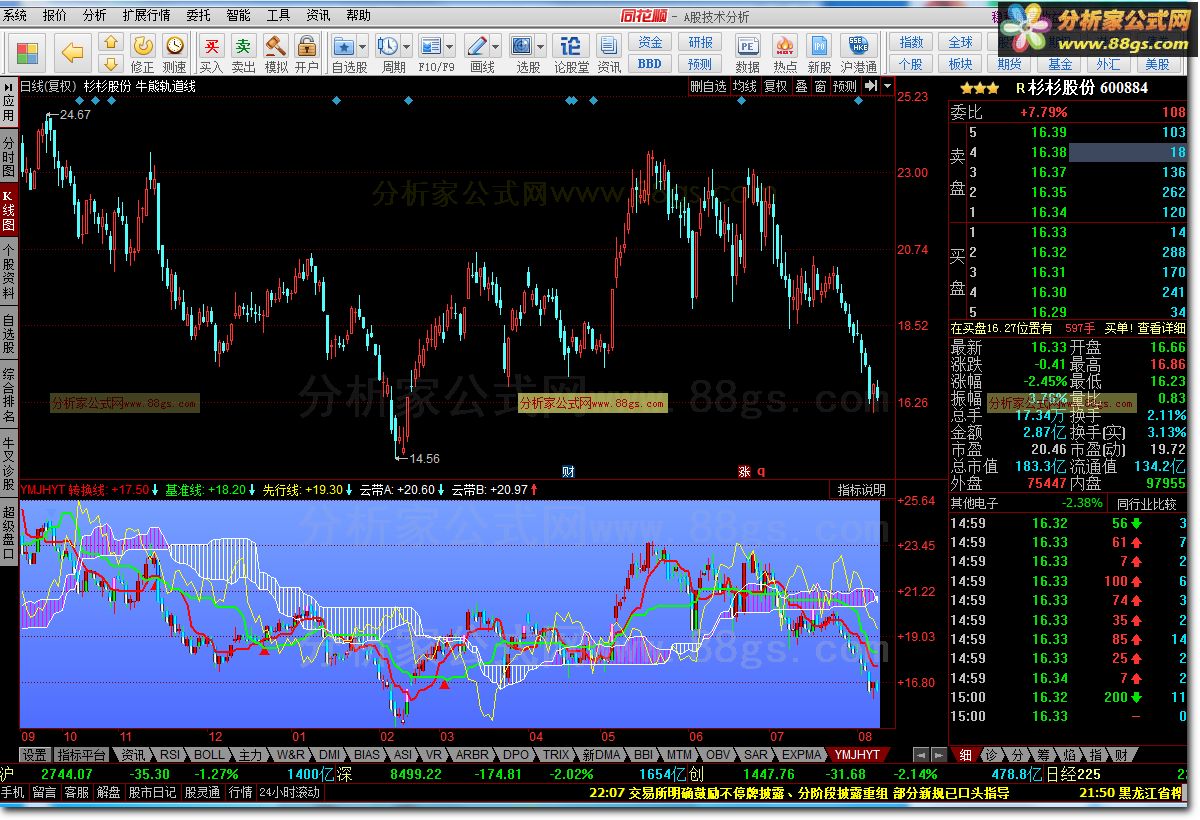The image size is (1200, 820).
Task: Select the 分时图 side tab
Action: coord(8,158)
